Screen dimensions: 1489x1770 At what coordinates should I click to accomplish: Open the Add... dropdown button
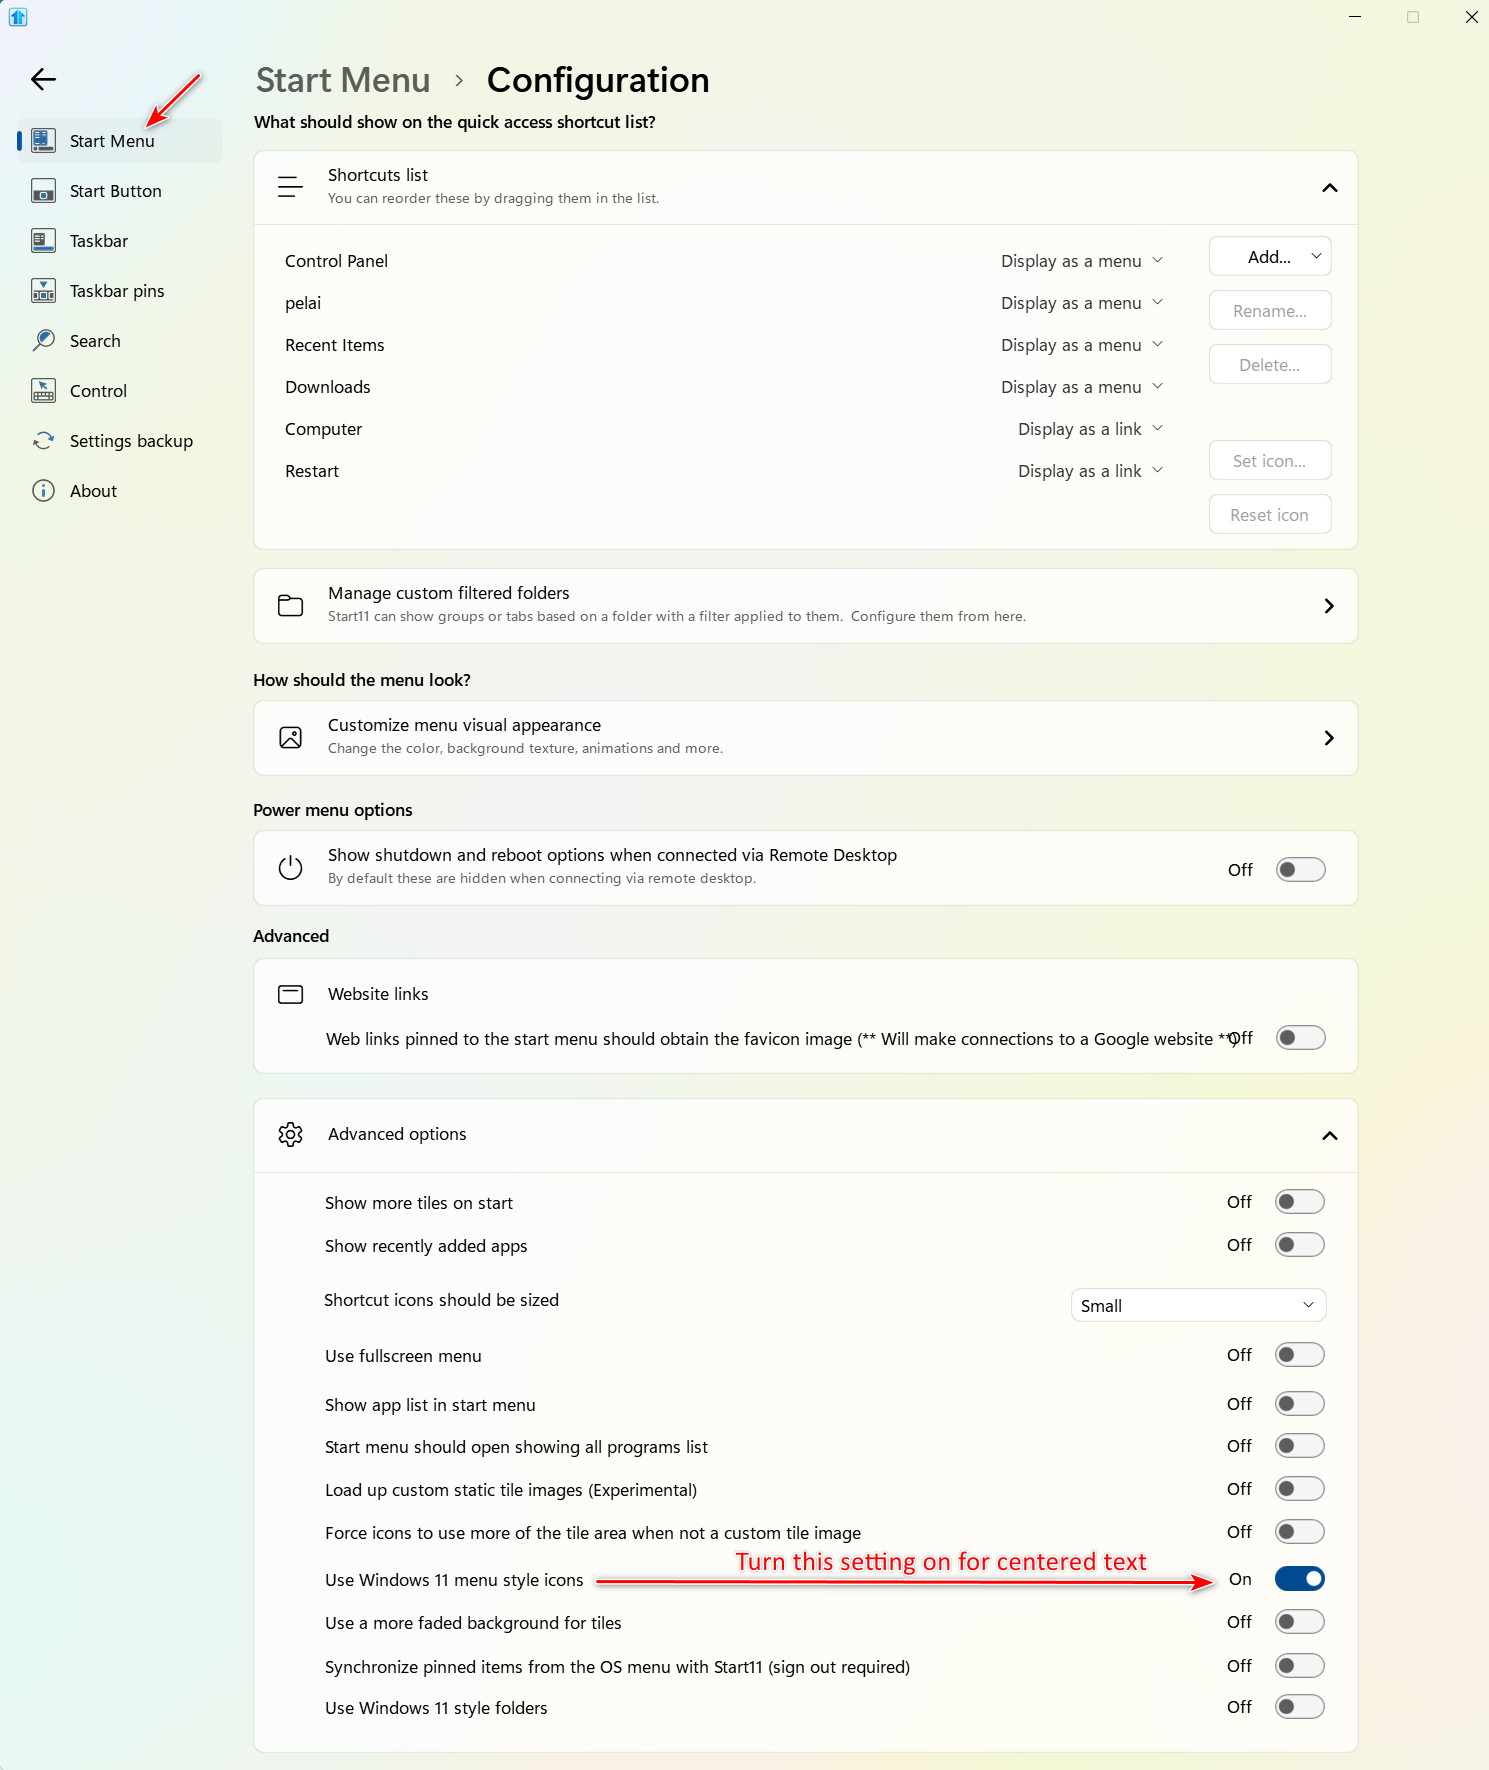point(1270,257)
